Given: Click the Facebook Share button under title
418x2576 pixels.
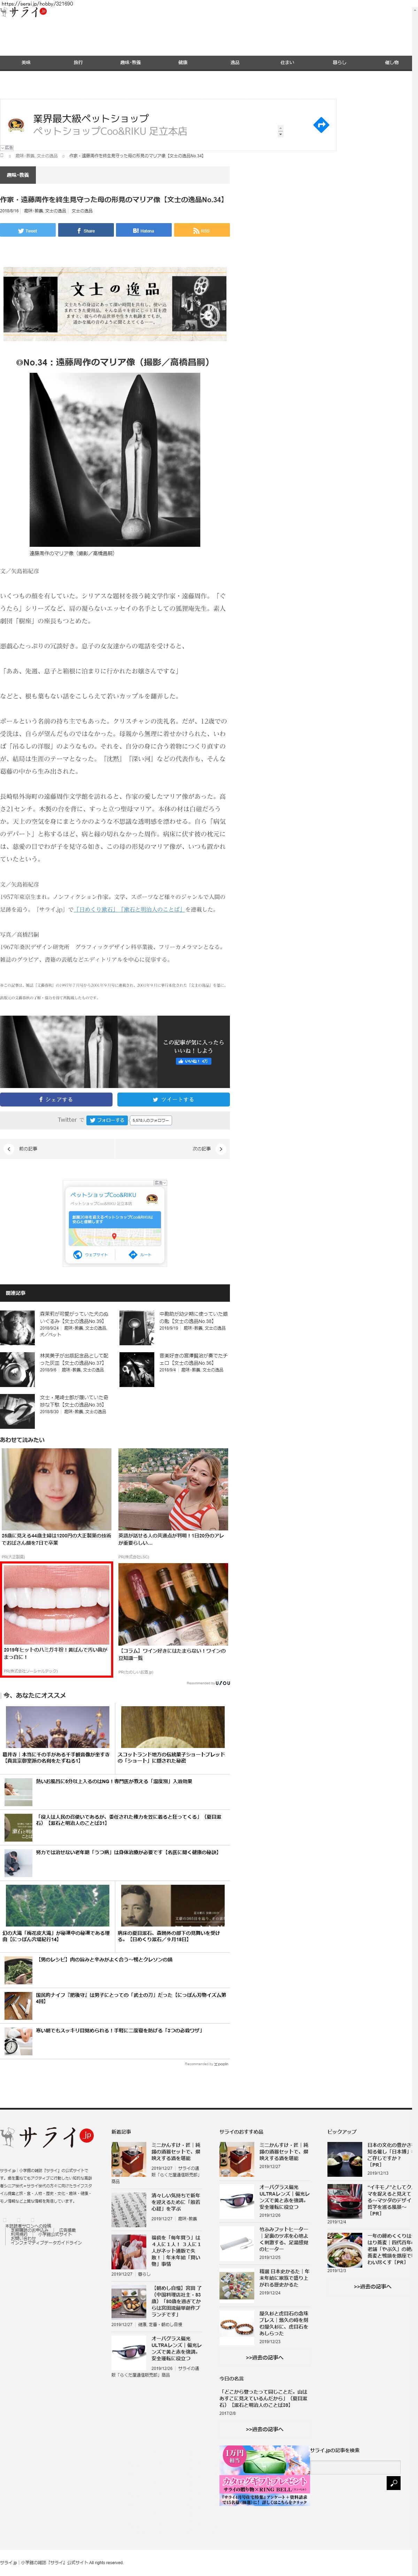Looking at the screenshot, I should coord(86,230).
